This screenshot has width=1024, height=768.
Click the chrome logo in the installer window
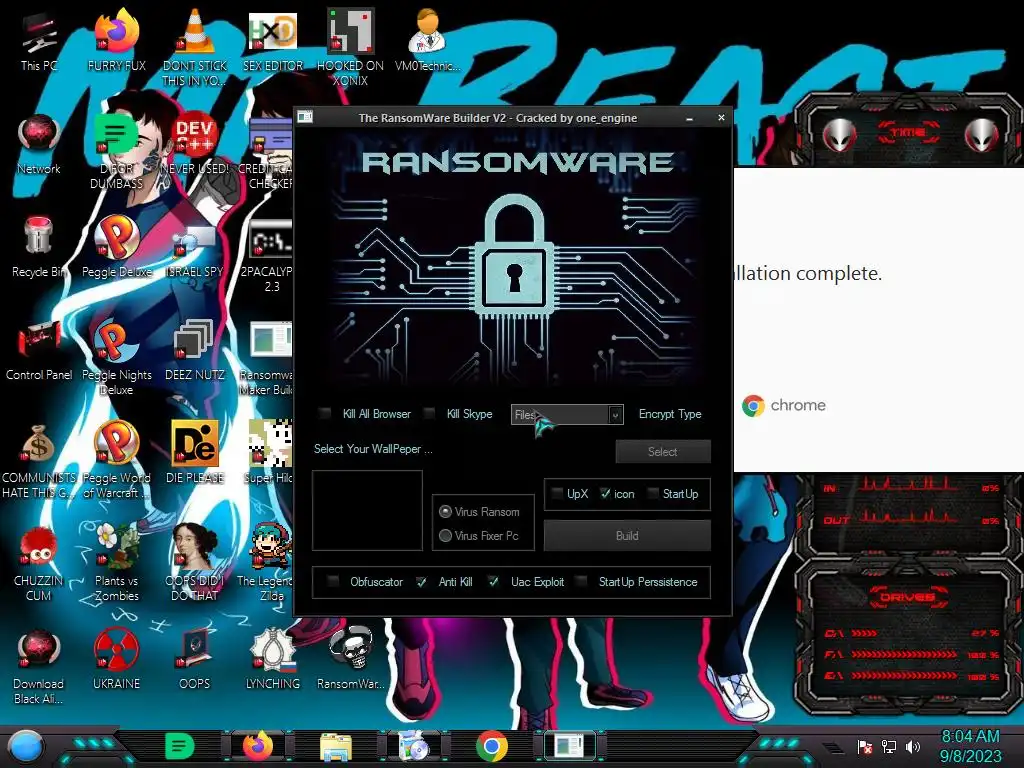pyautogui.click(x=753, y=406)
